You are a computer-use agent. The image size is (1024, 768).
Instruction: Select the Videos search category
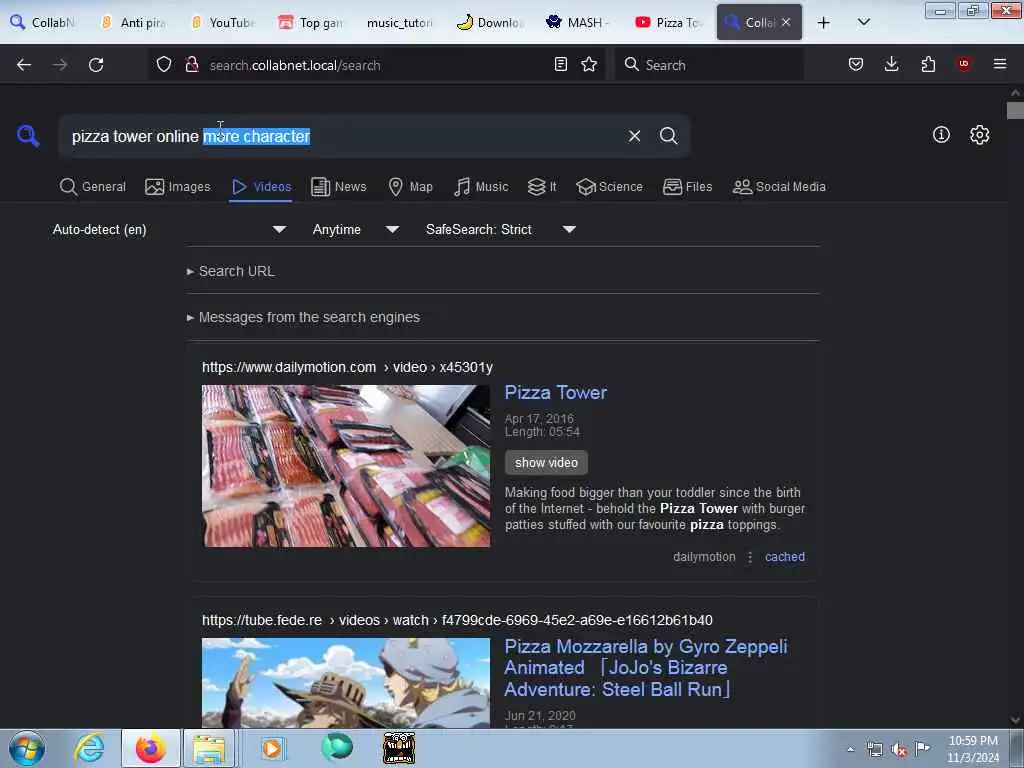coord(261,187)
